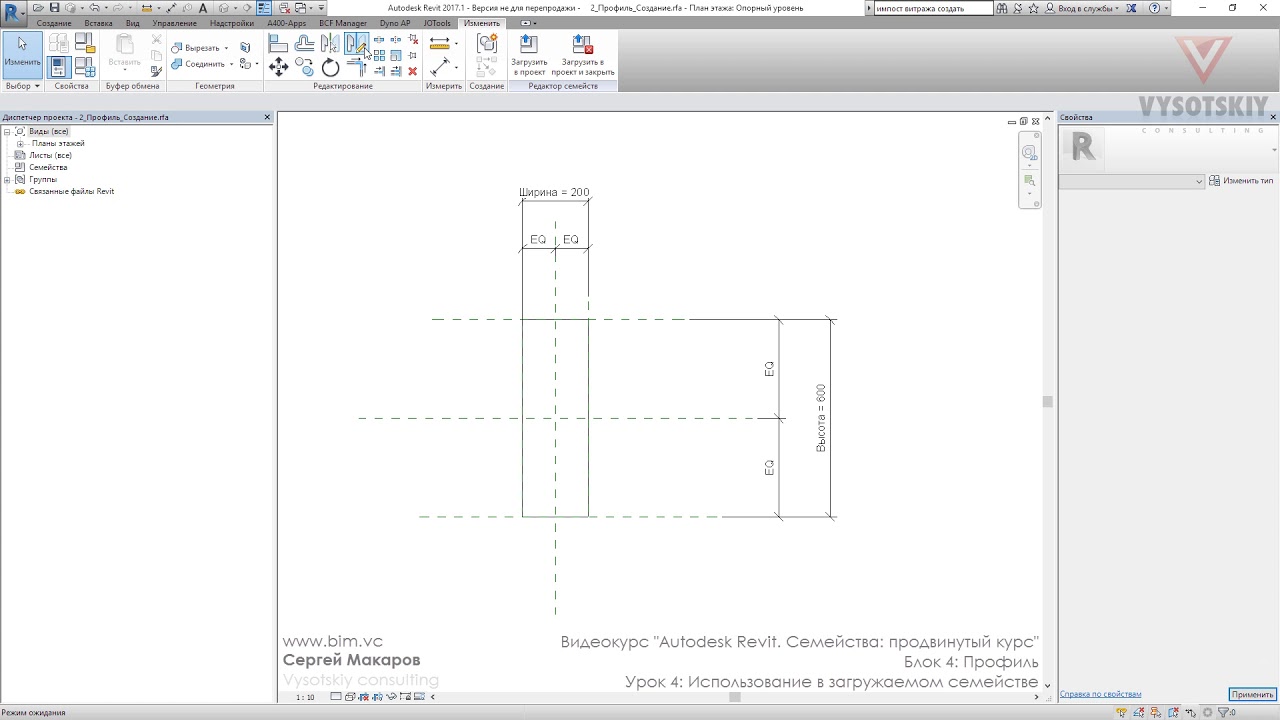Expand the Группы tree node
1280x720 pixels.
[x=7, y=180]
